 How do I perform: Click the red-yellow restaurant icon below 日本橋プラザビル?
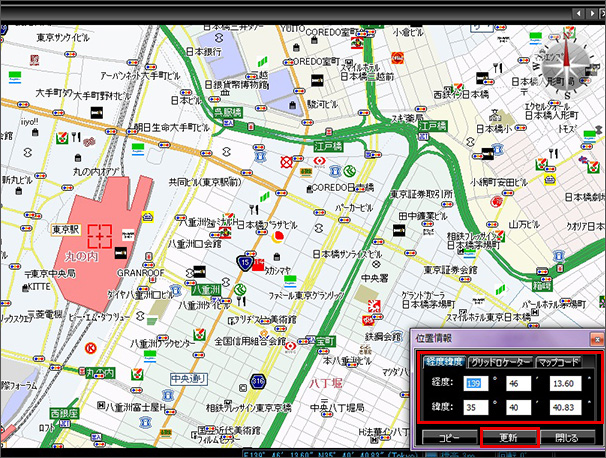[x=277, y=237]
